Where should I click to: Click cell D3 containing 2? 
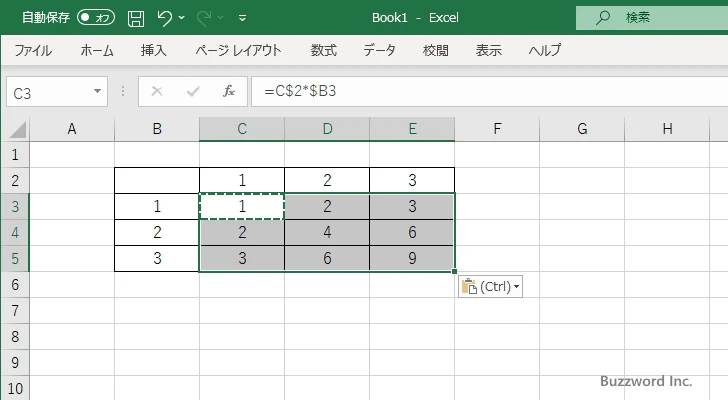(327, 206)
